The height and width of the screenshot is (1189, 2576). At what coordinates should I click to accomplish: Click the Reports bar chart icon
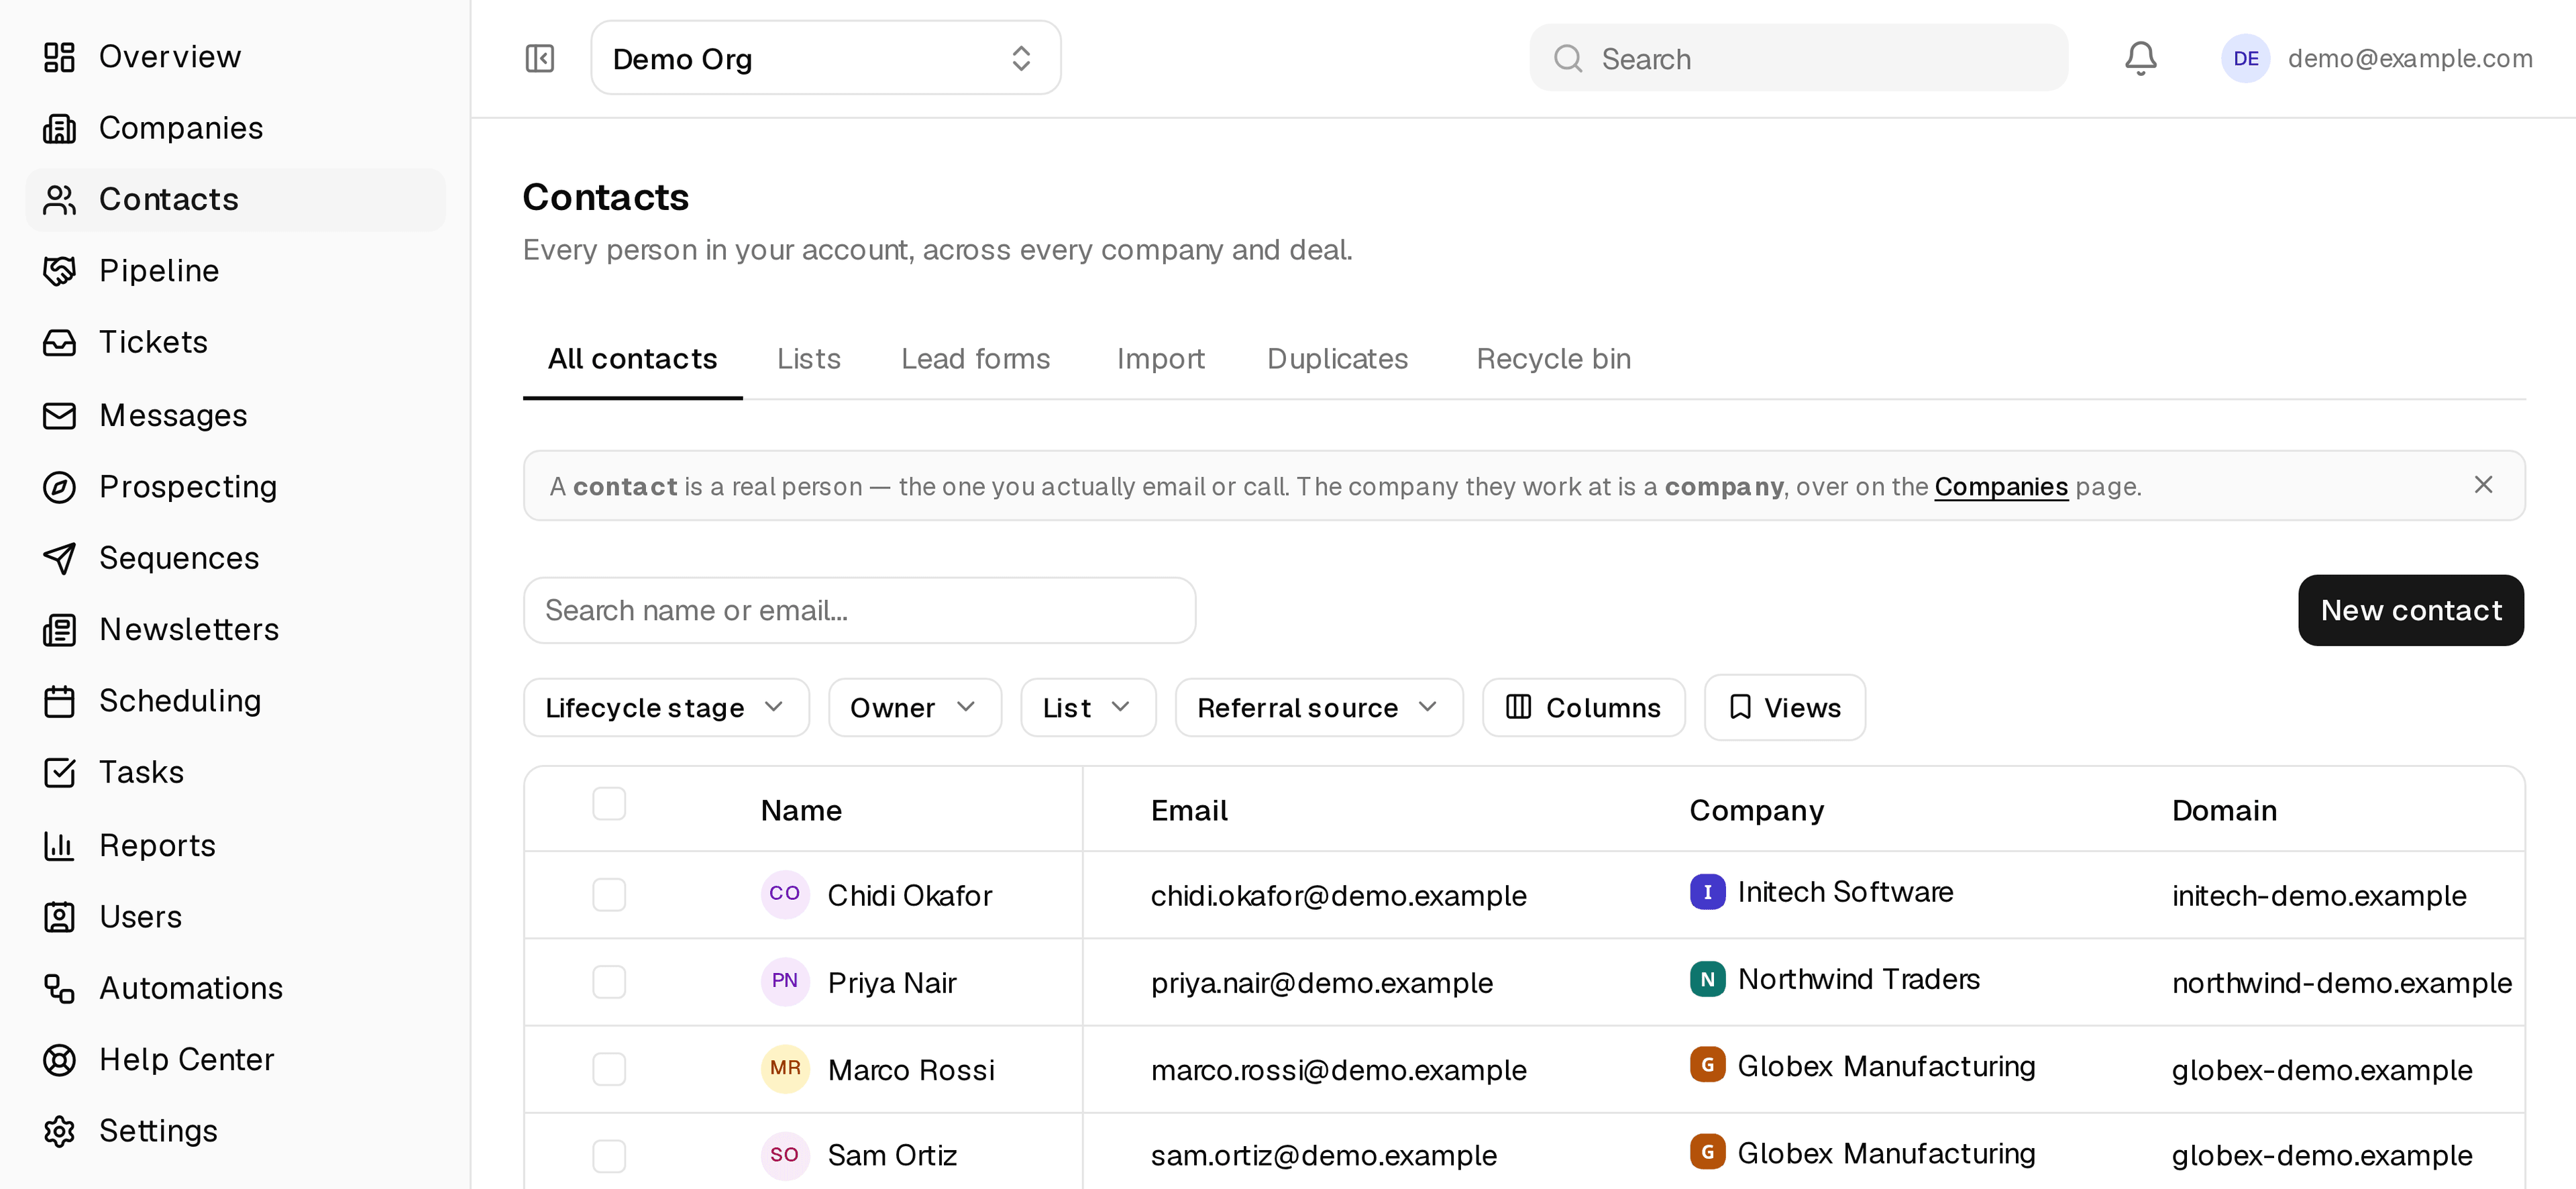tap(59, 846)
